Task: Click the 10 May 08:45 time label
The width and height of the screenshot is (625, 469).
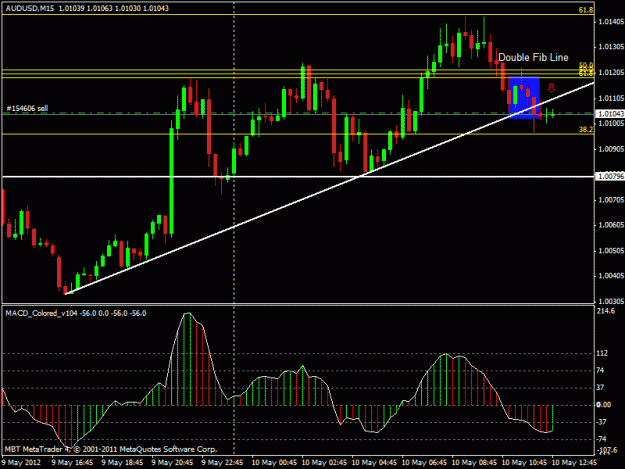Action: point(474,463)
